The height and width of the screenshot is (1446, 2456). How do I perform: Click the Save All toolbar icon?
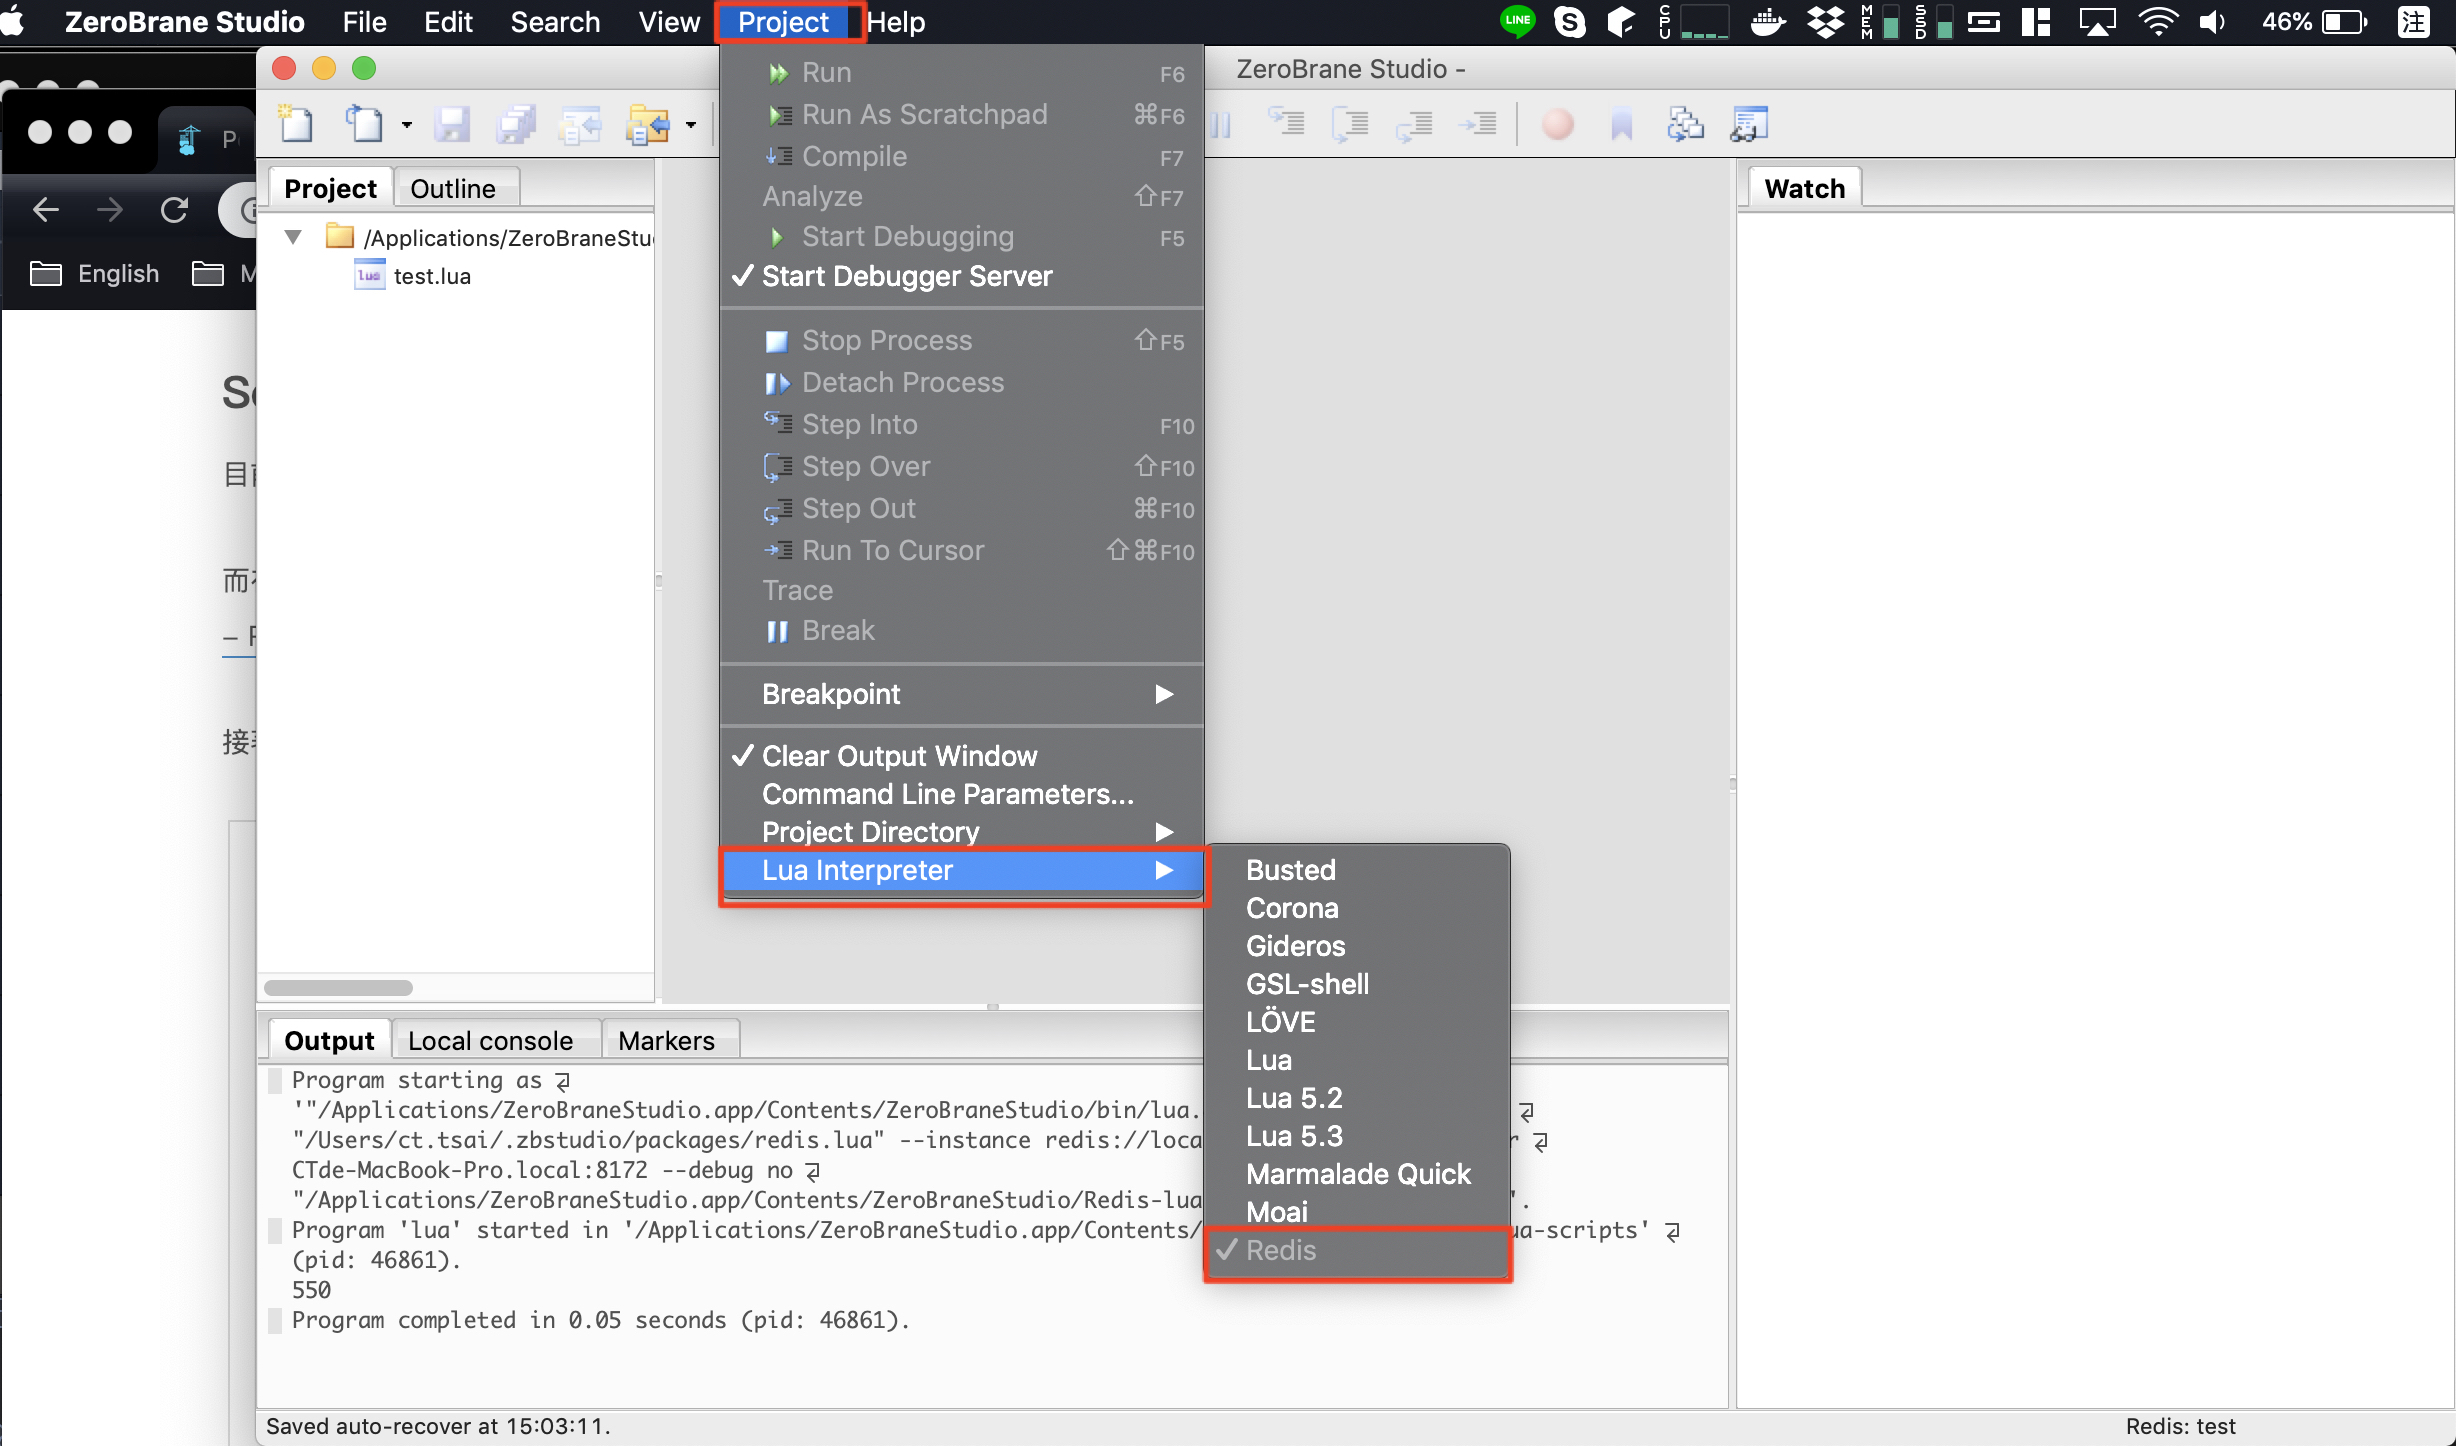(516, 125)
